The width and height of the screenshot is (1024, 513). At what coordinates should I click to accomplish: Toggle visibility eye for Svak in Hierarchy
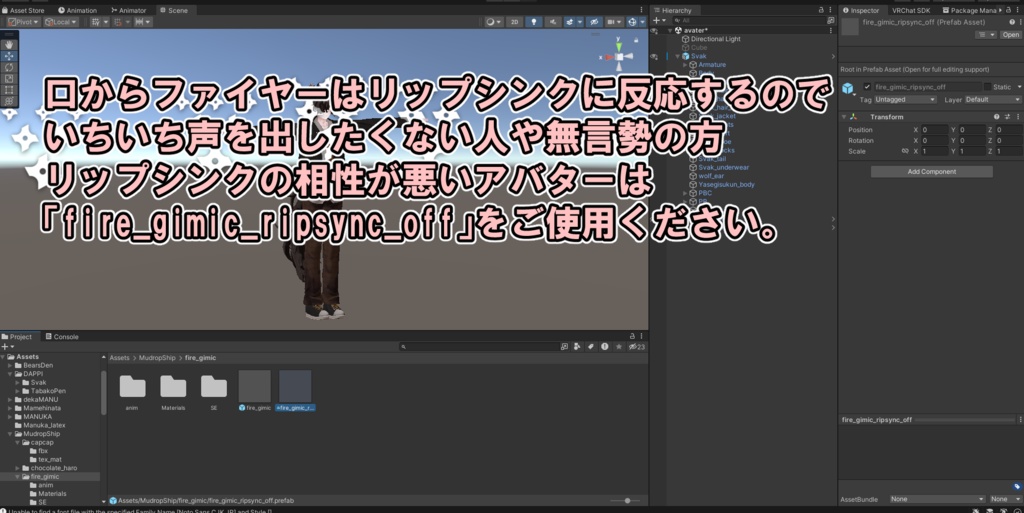(x=654, y=56)
